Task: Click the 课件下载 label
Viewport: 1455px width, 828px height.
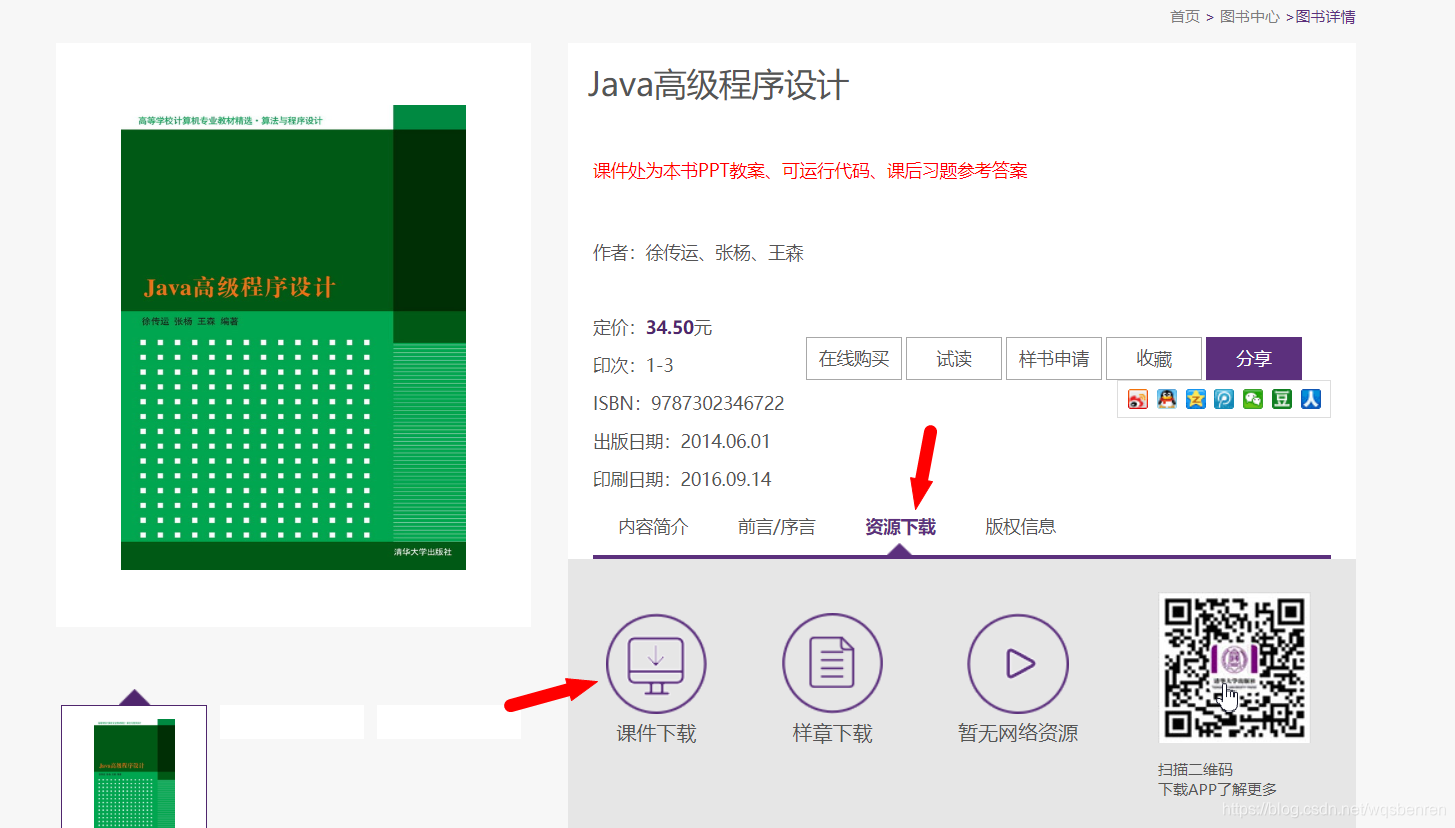Action: click(656, 733)
